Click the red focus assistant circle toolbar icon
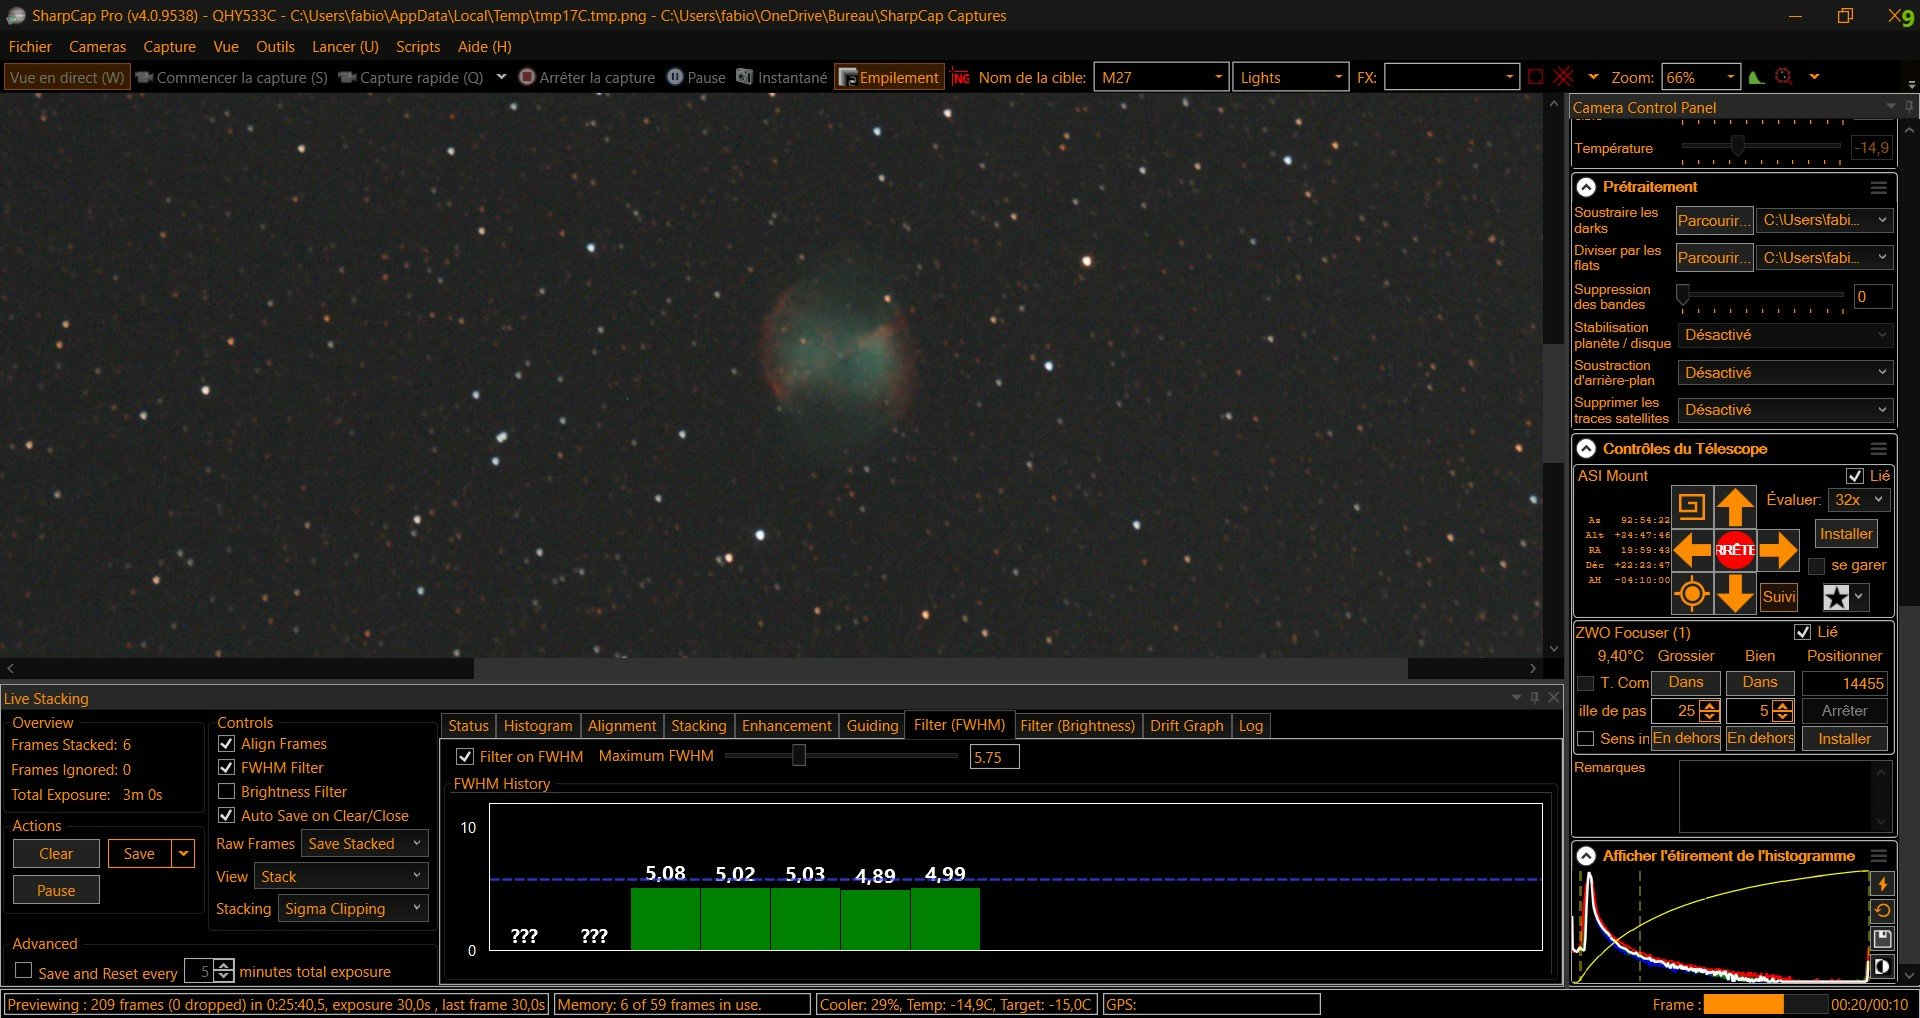 (1783, 77)
